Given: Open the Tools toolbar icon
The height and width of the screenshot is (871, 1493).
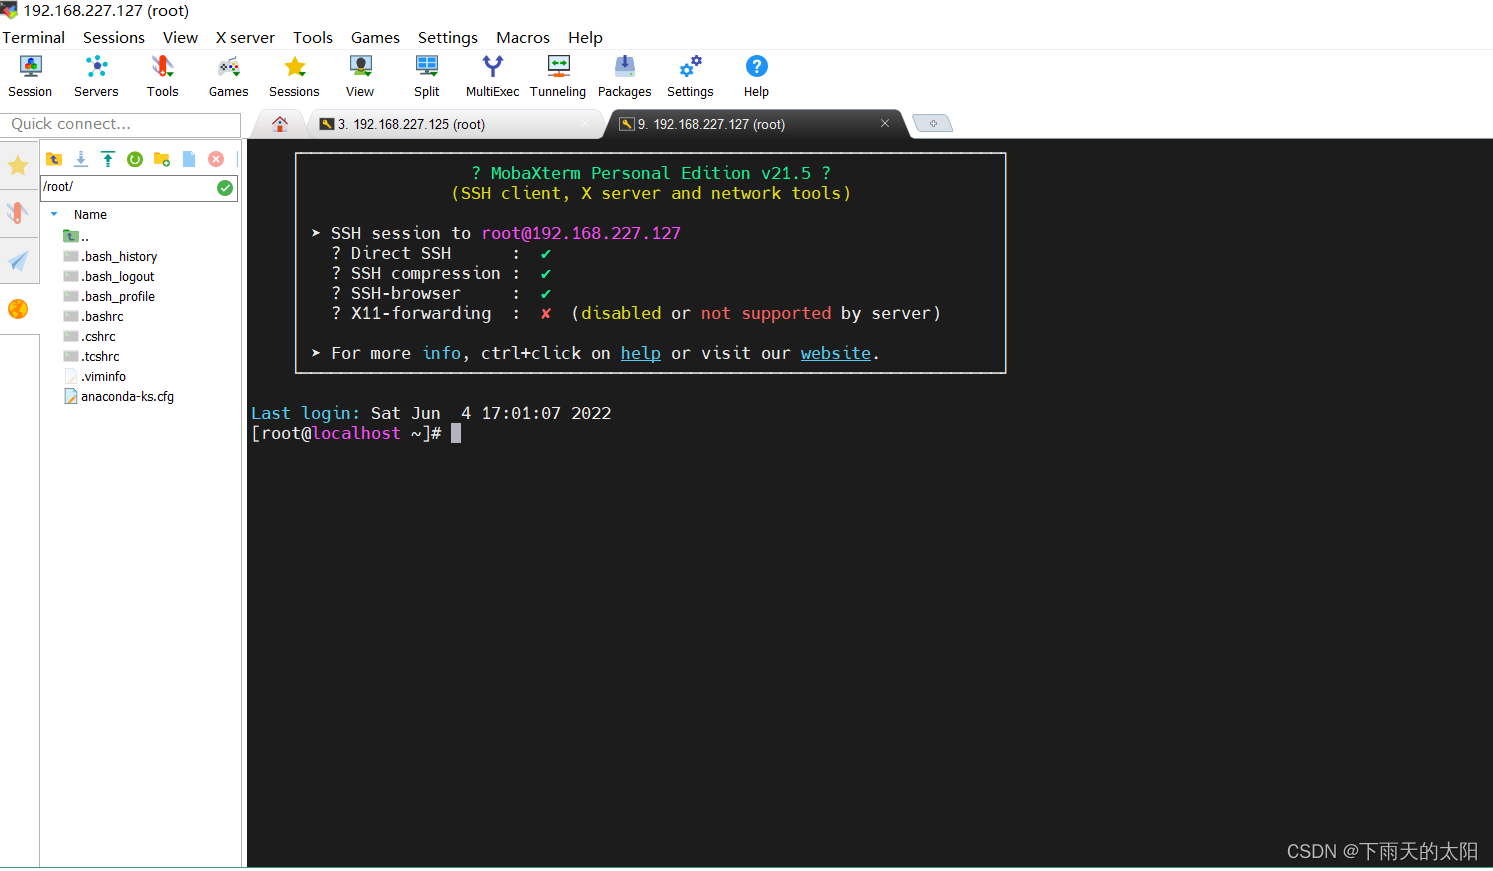Looking at the screenshot, I should 162,76.
